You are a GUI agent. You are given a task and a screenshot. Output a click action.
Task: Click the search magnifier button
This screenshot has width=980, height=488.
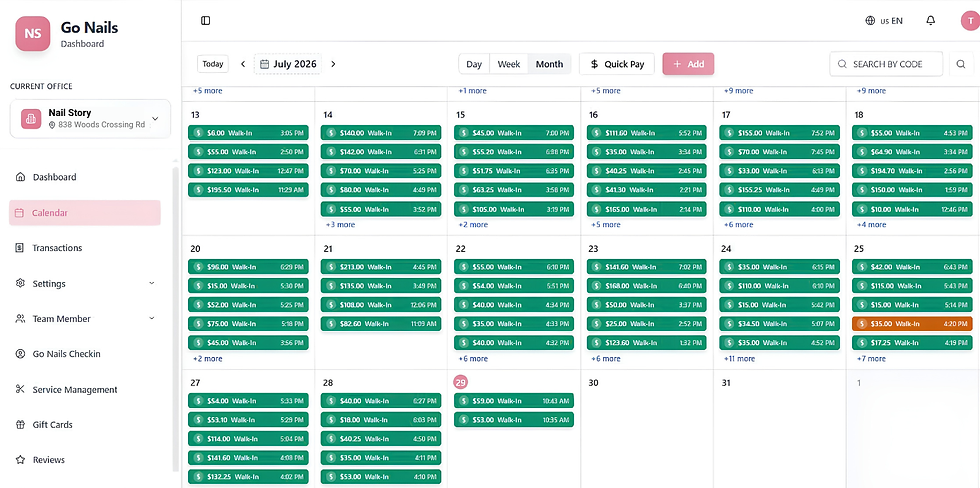point(961,64)
